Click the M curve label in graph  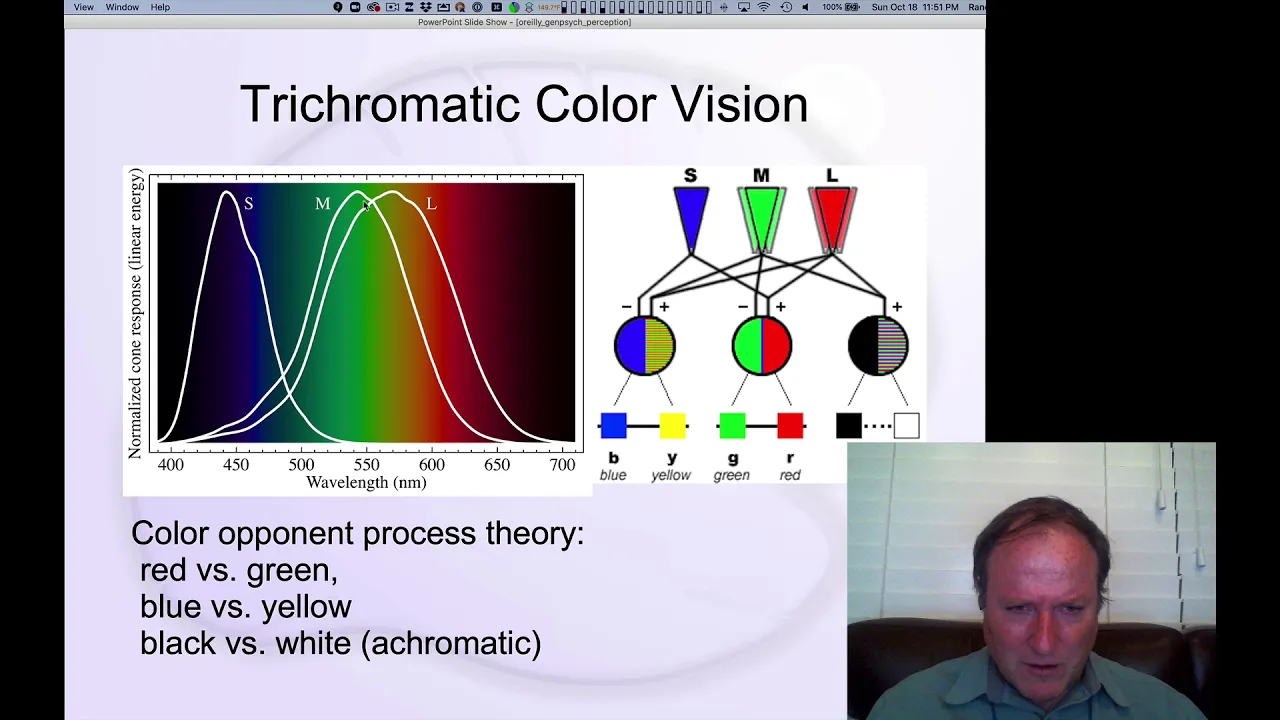click(x=322, y=204)
